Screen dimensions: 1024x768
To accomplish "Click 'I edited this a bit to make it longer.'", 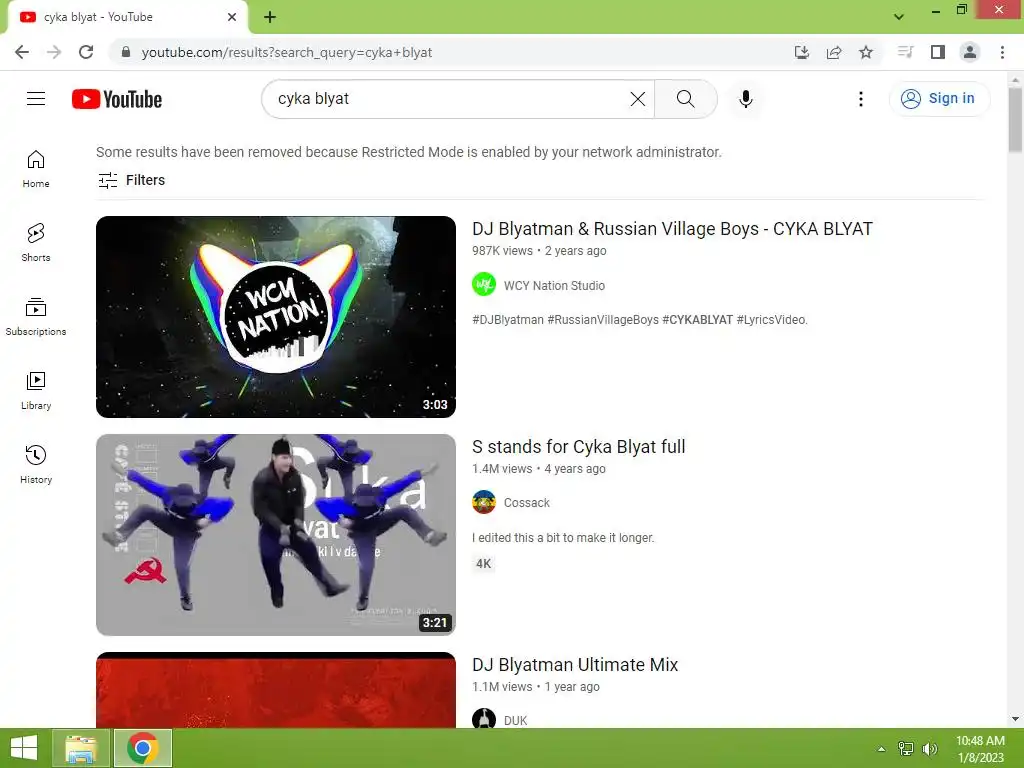I will [x=563, y=537].
